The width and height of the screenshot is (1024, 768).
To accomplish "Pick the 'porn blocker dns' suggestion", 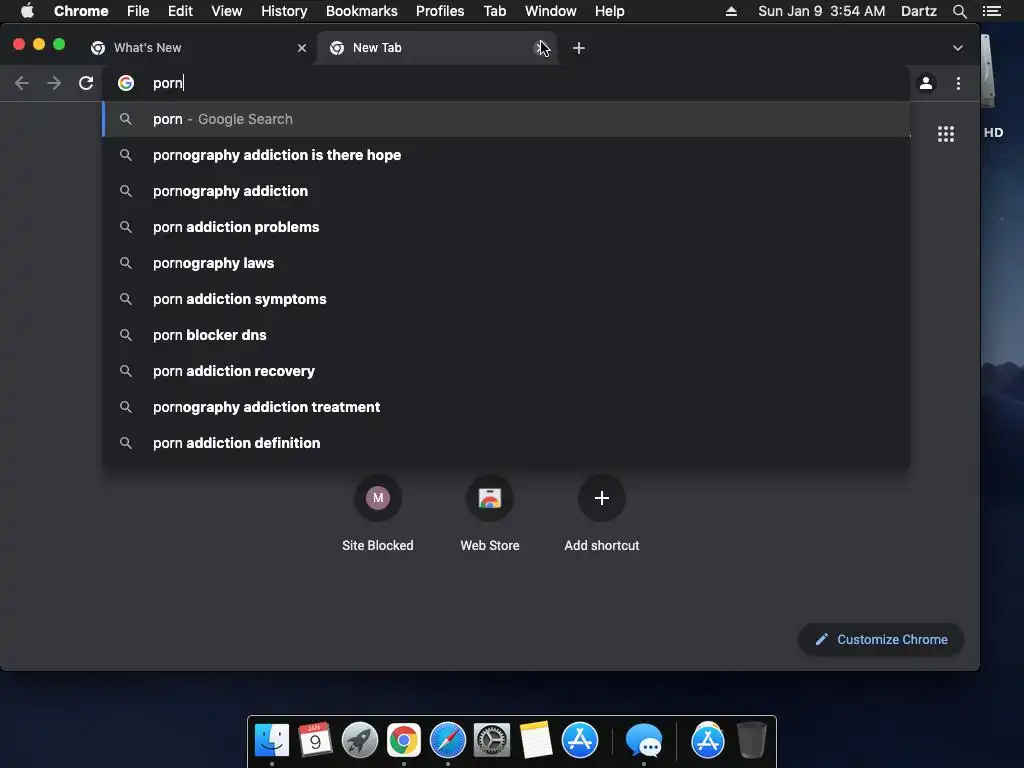I will point(506,334).
